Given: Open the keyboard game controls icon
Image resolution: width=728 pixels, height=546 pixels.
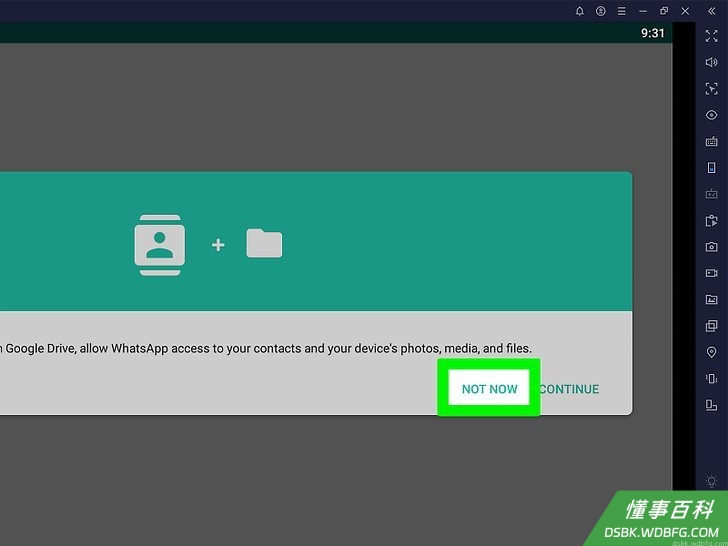Looking at the screenshot, I should coord(711,141).
